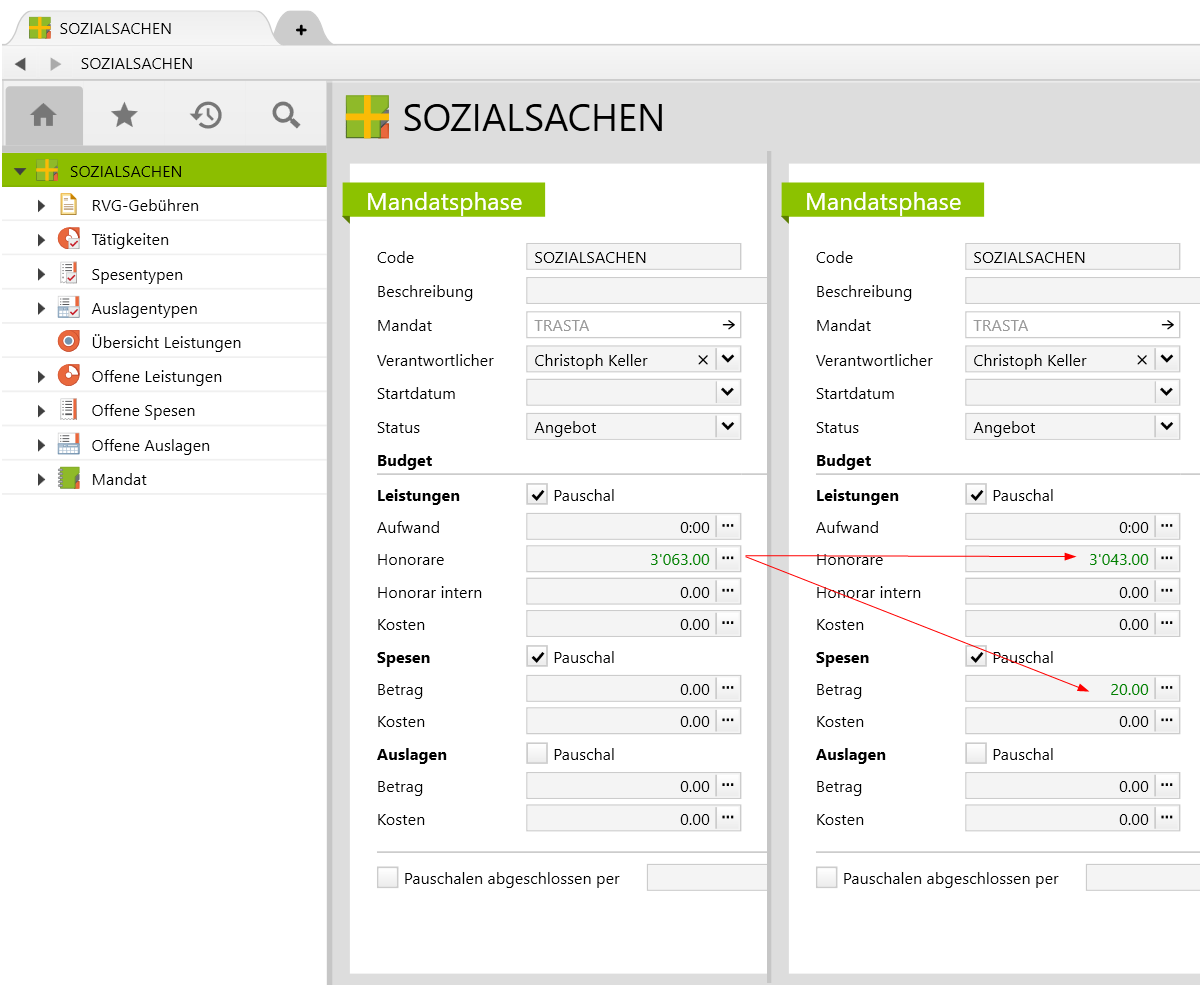Add a new tab with plus button
1200x985 pixels.
pyautogui.click(x=301, y=30)
